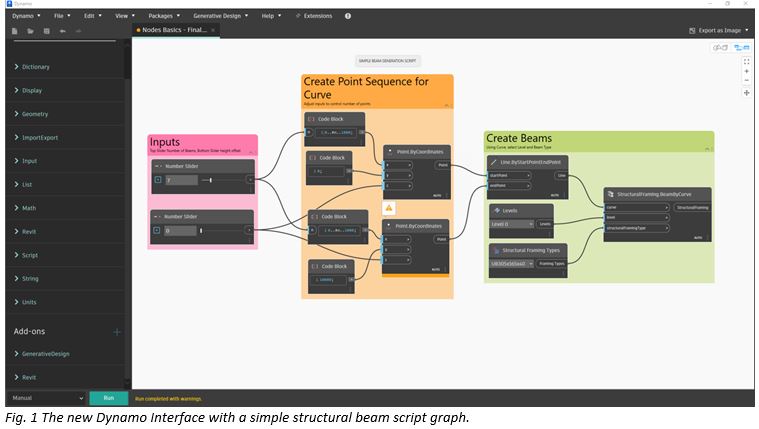Image resolution: width=759 pixels, height=429 pixels.
Task: Switch to graph view navigation icon
Action: (742, 47)
